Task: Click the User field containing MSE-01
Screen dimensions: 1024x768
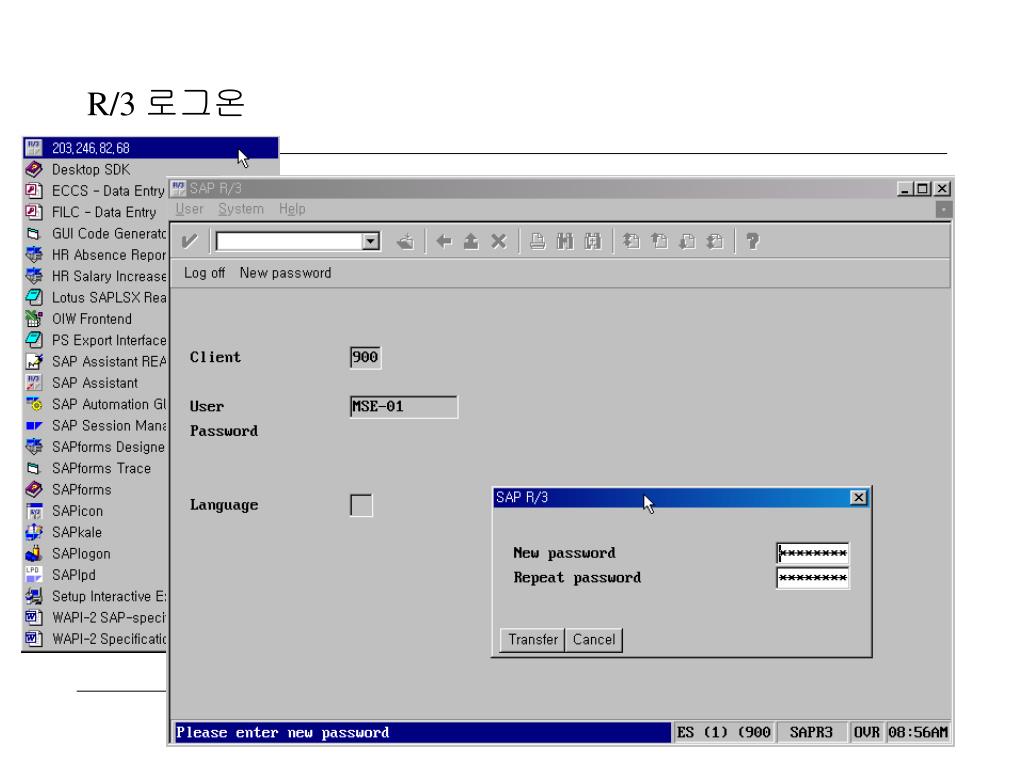Action: pos(404,406)
